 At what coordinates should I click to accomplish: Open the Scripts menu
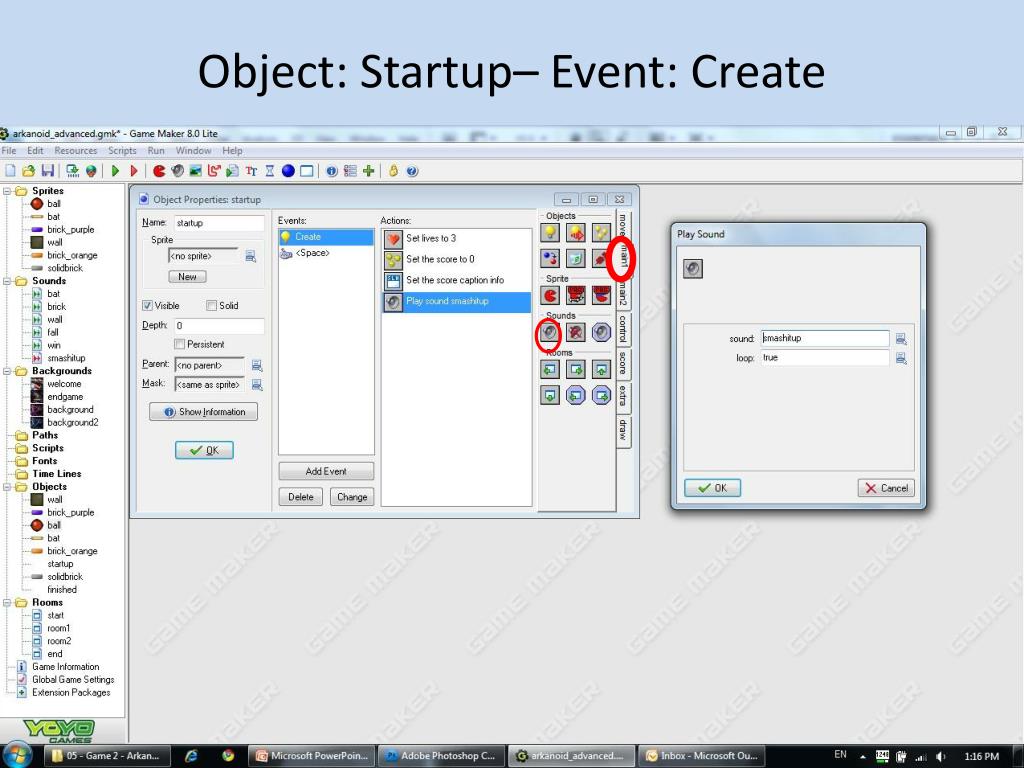pyautogui.click(x=122, y=150)
